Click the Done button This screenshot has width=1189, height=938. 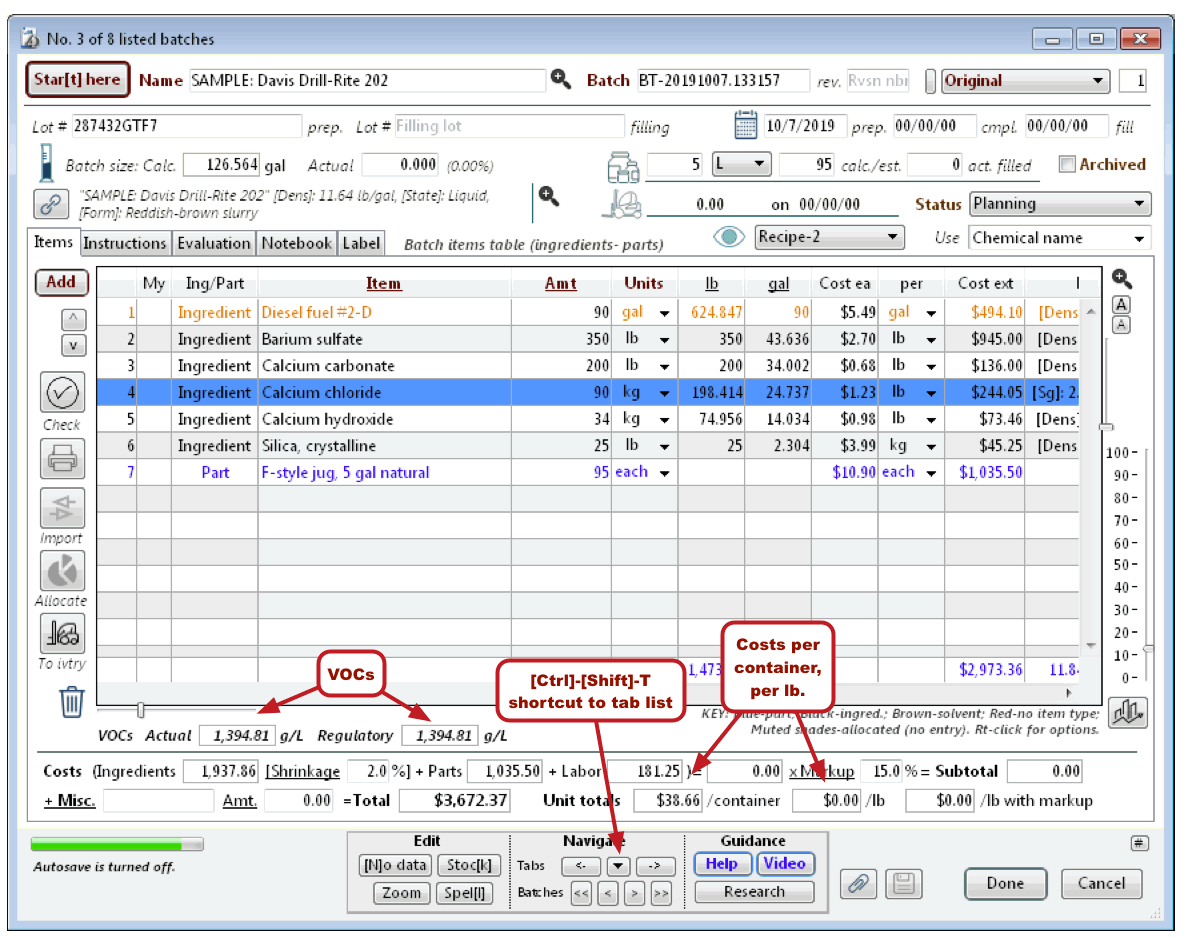click(x=1005, y=883)
